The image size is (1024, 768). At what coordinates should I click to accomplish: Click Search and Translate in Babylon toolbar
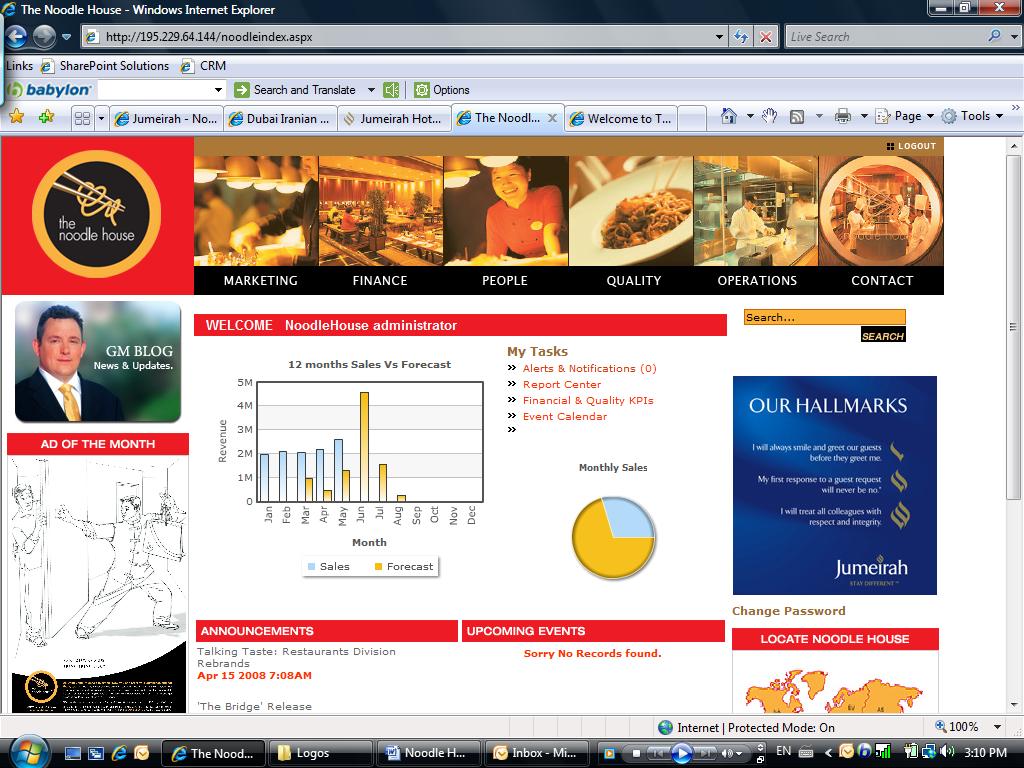click(x=296, y=90)
